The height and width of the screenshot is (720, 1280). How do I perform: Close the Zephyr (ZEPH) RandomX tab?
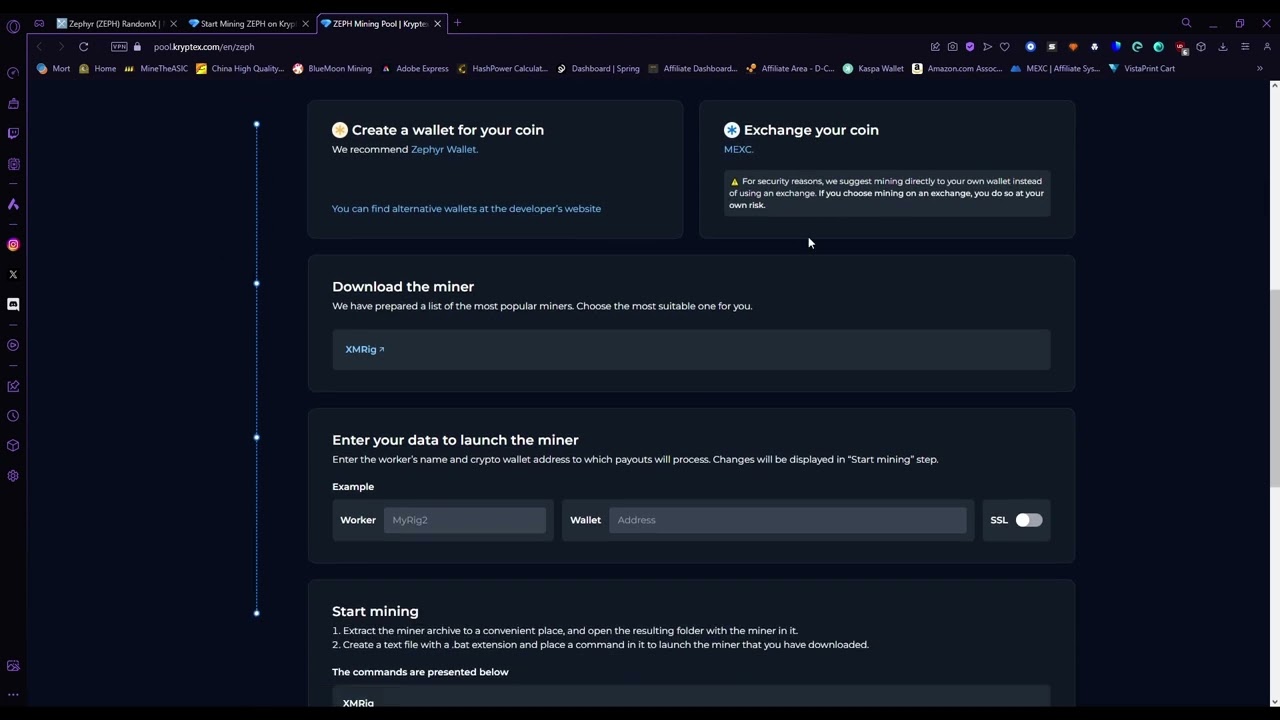click(173, 23)
